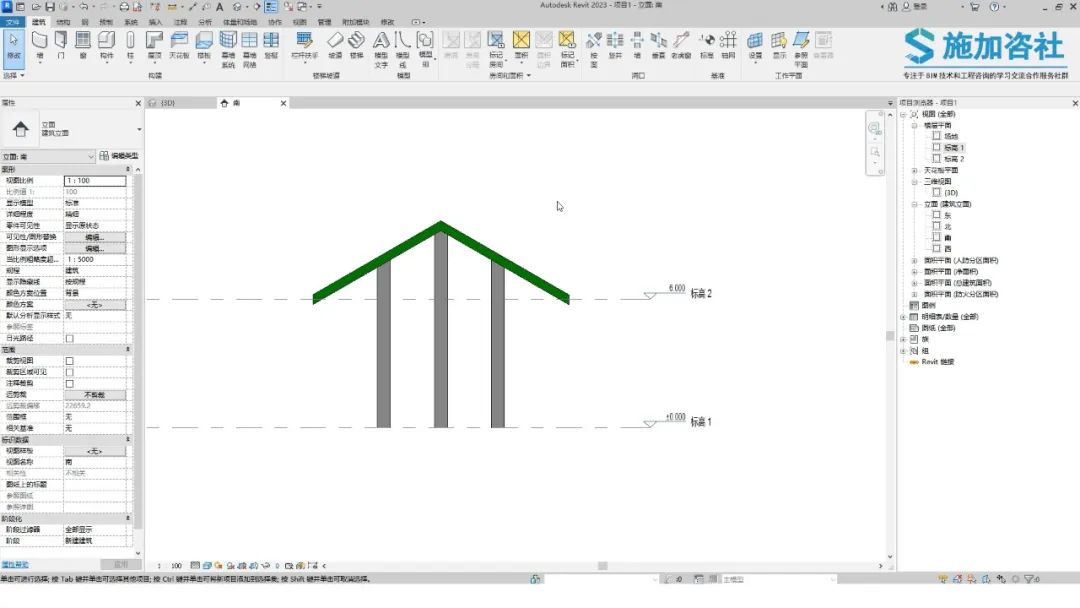Screen dimensions: 1080x608
Task: Expand the schedules (明细表/数量) tree node
Action: click(903, 317)
